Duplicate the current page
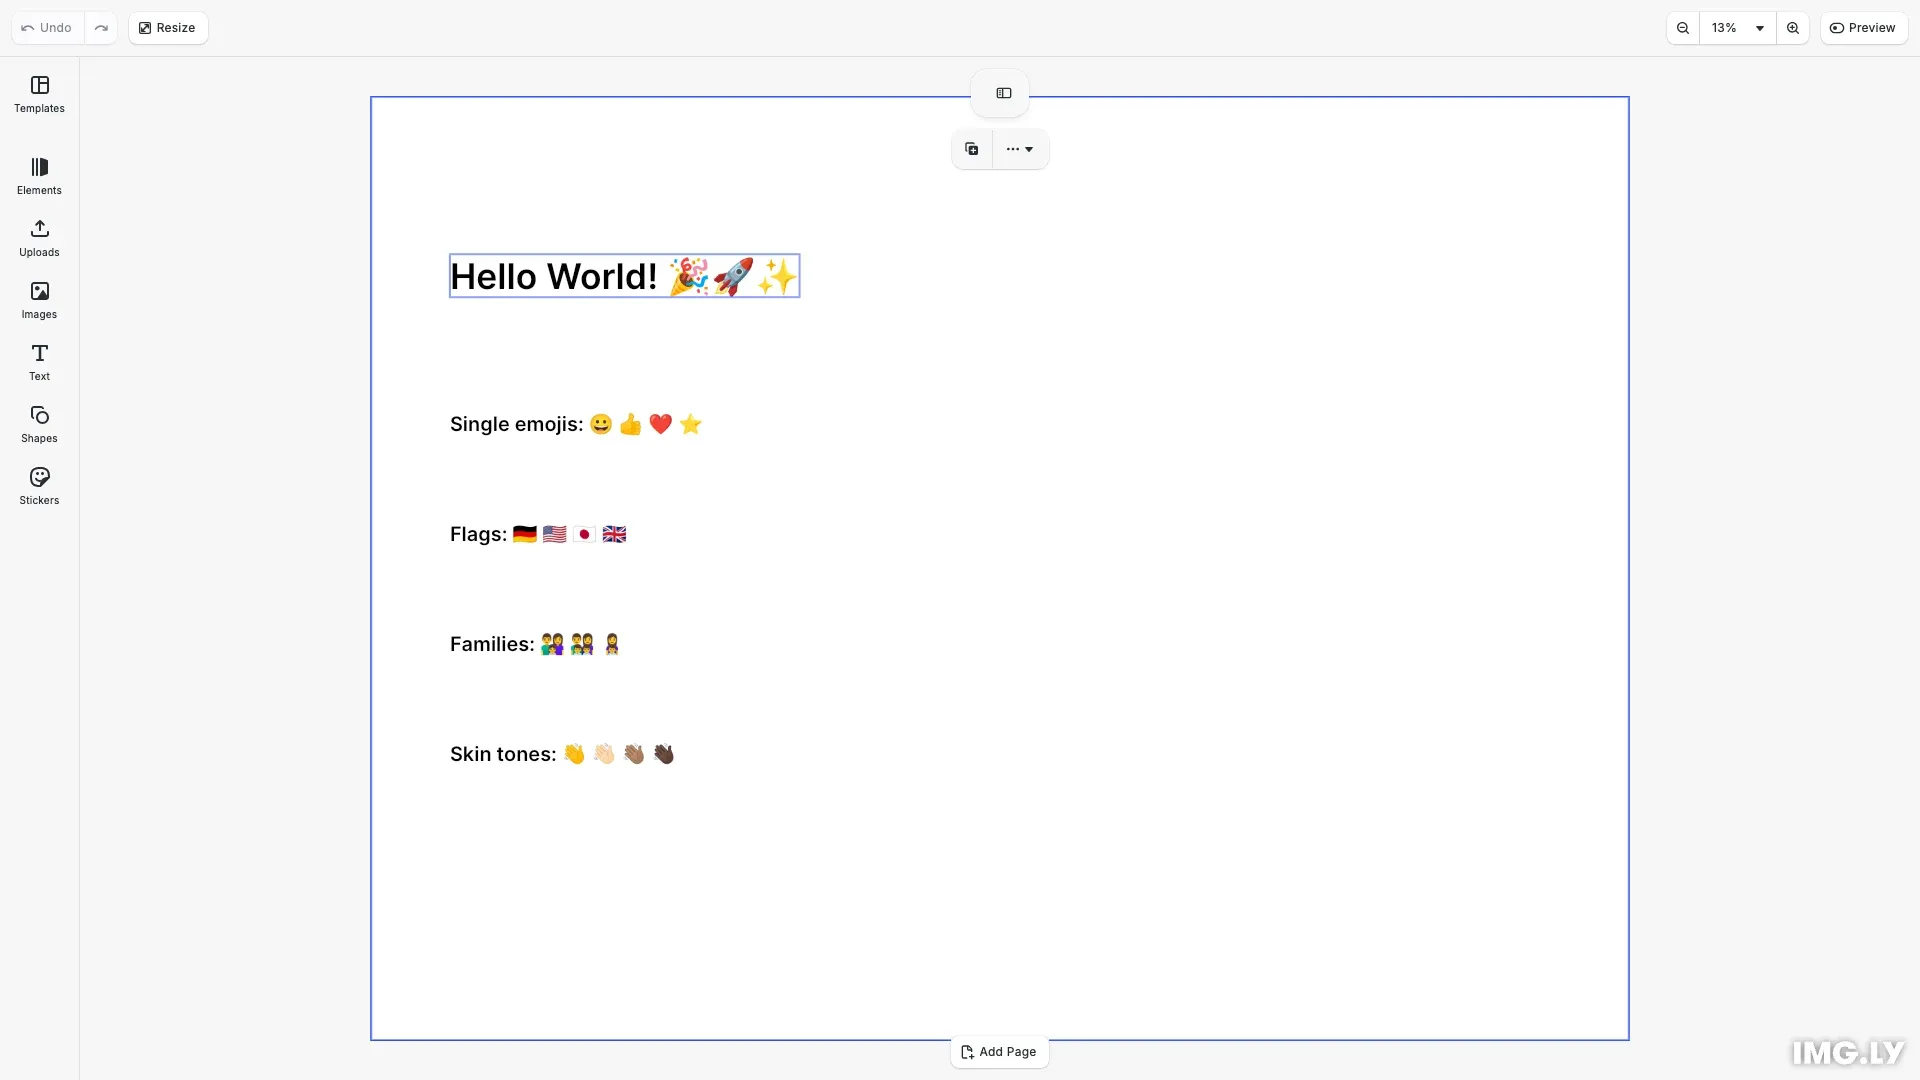Image resolution: width=1920 pixels, height=1080 pixels. pyautogui.click(x=971, y=148)
